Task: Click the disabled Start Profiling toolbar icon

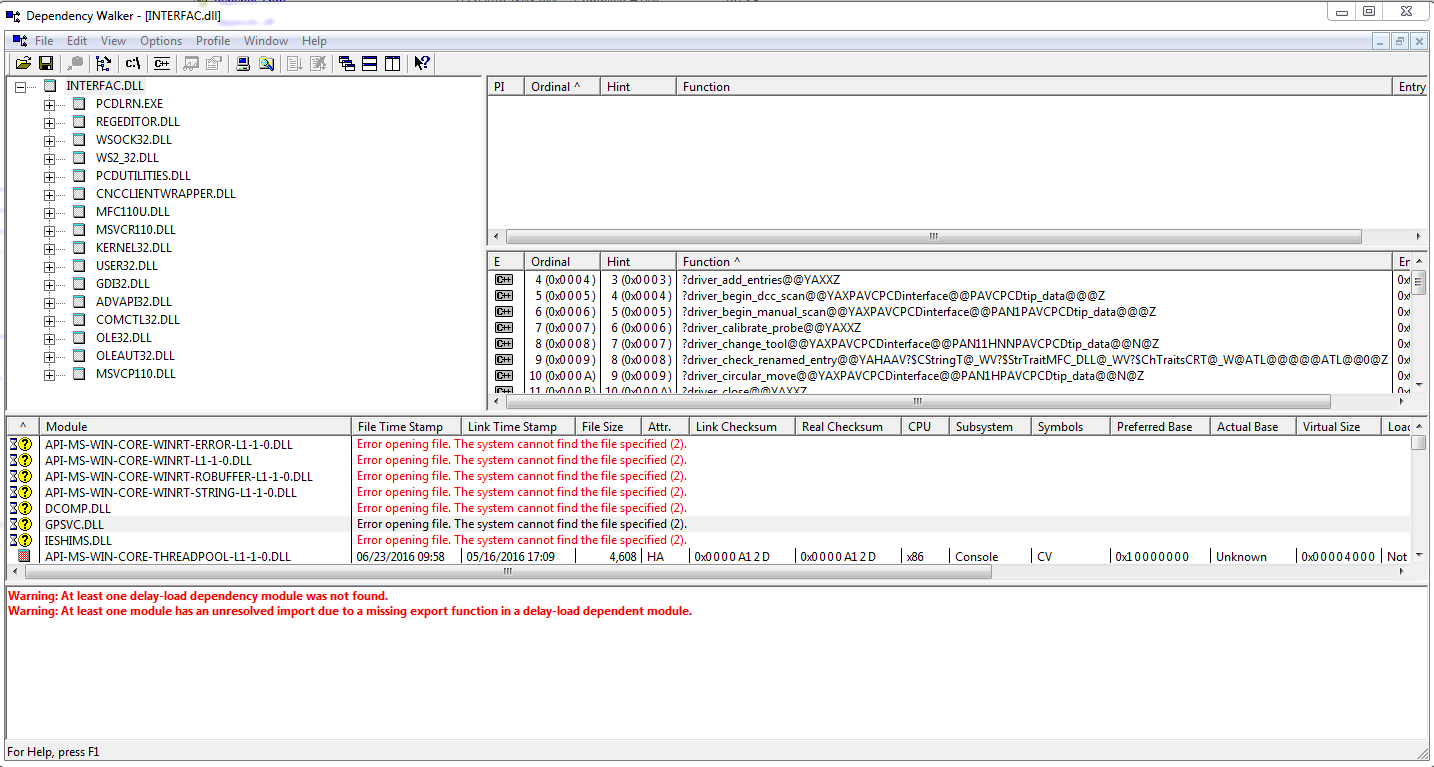Action: [x=295, y=63]
